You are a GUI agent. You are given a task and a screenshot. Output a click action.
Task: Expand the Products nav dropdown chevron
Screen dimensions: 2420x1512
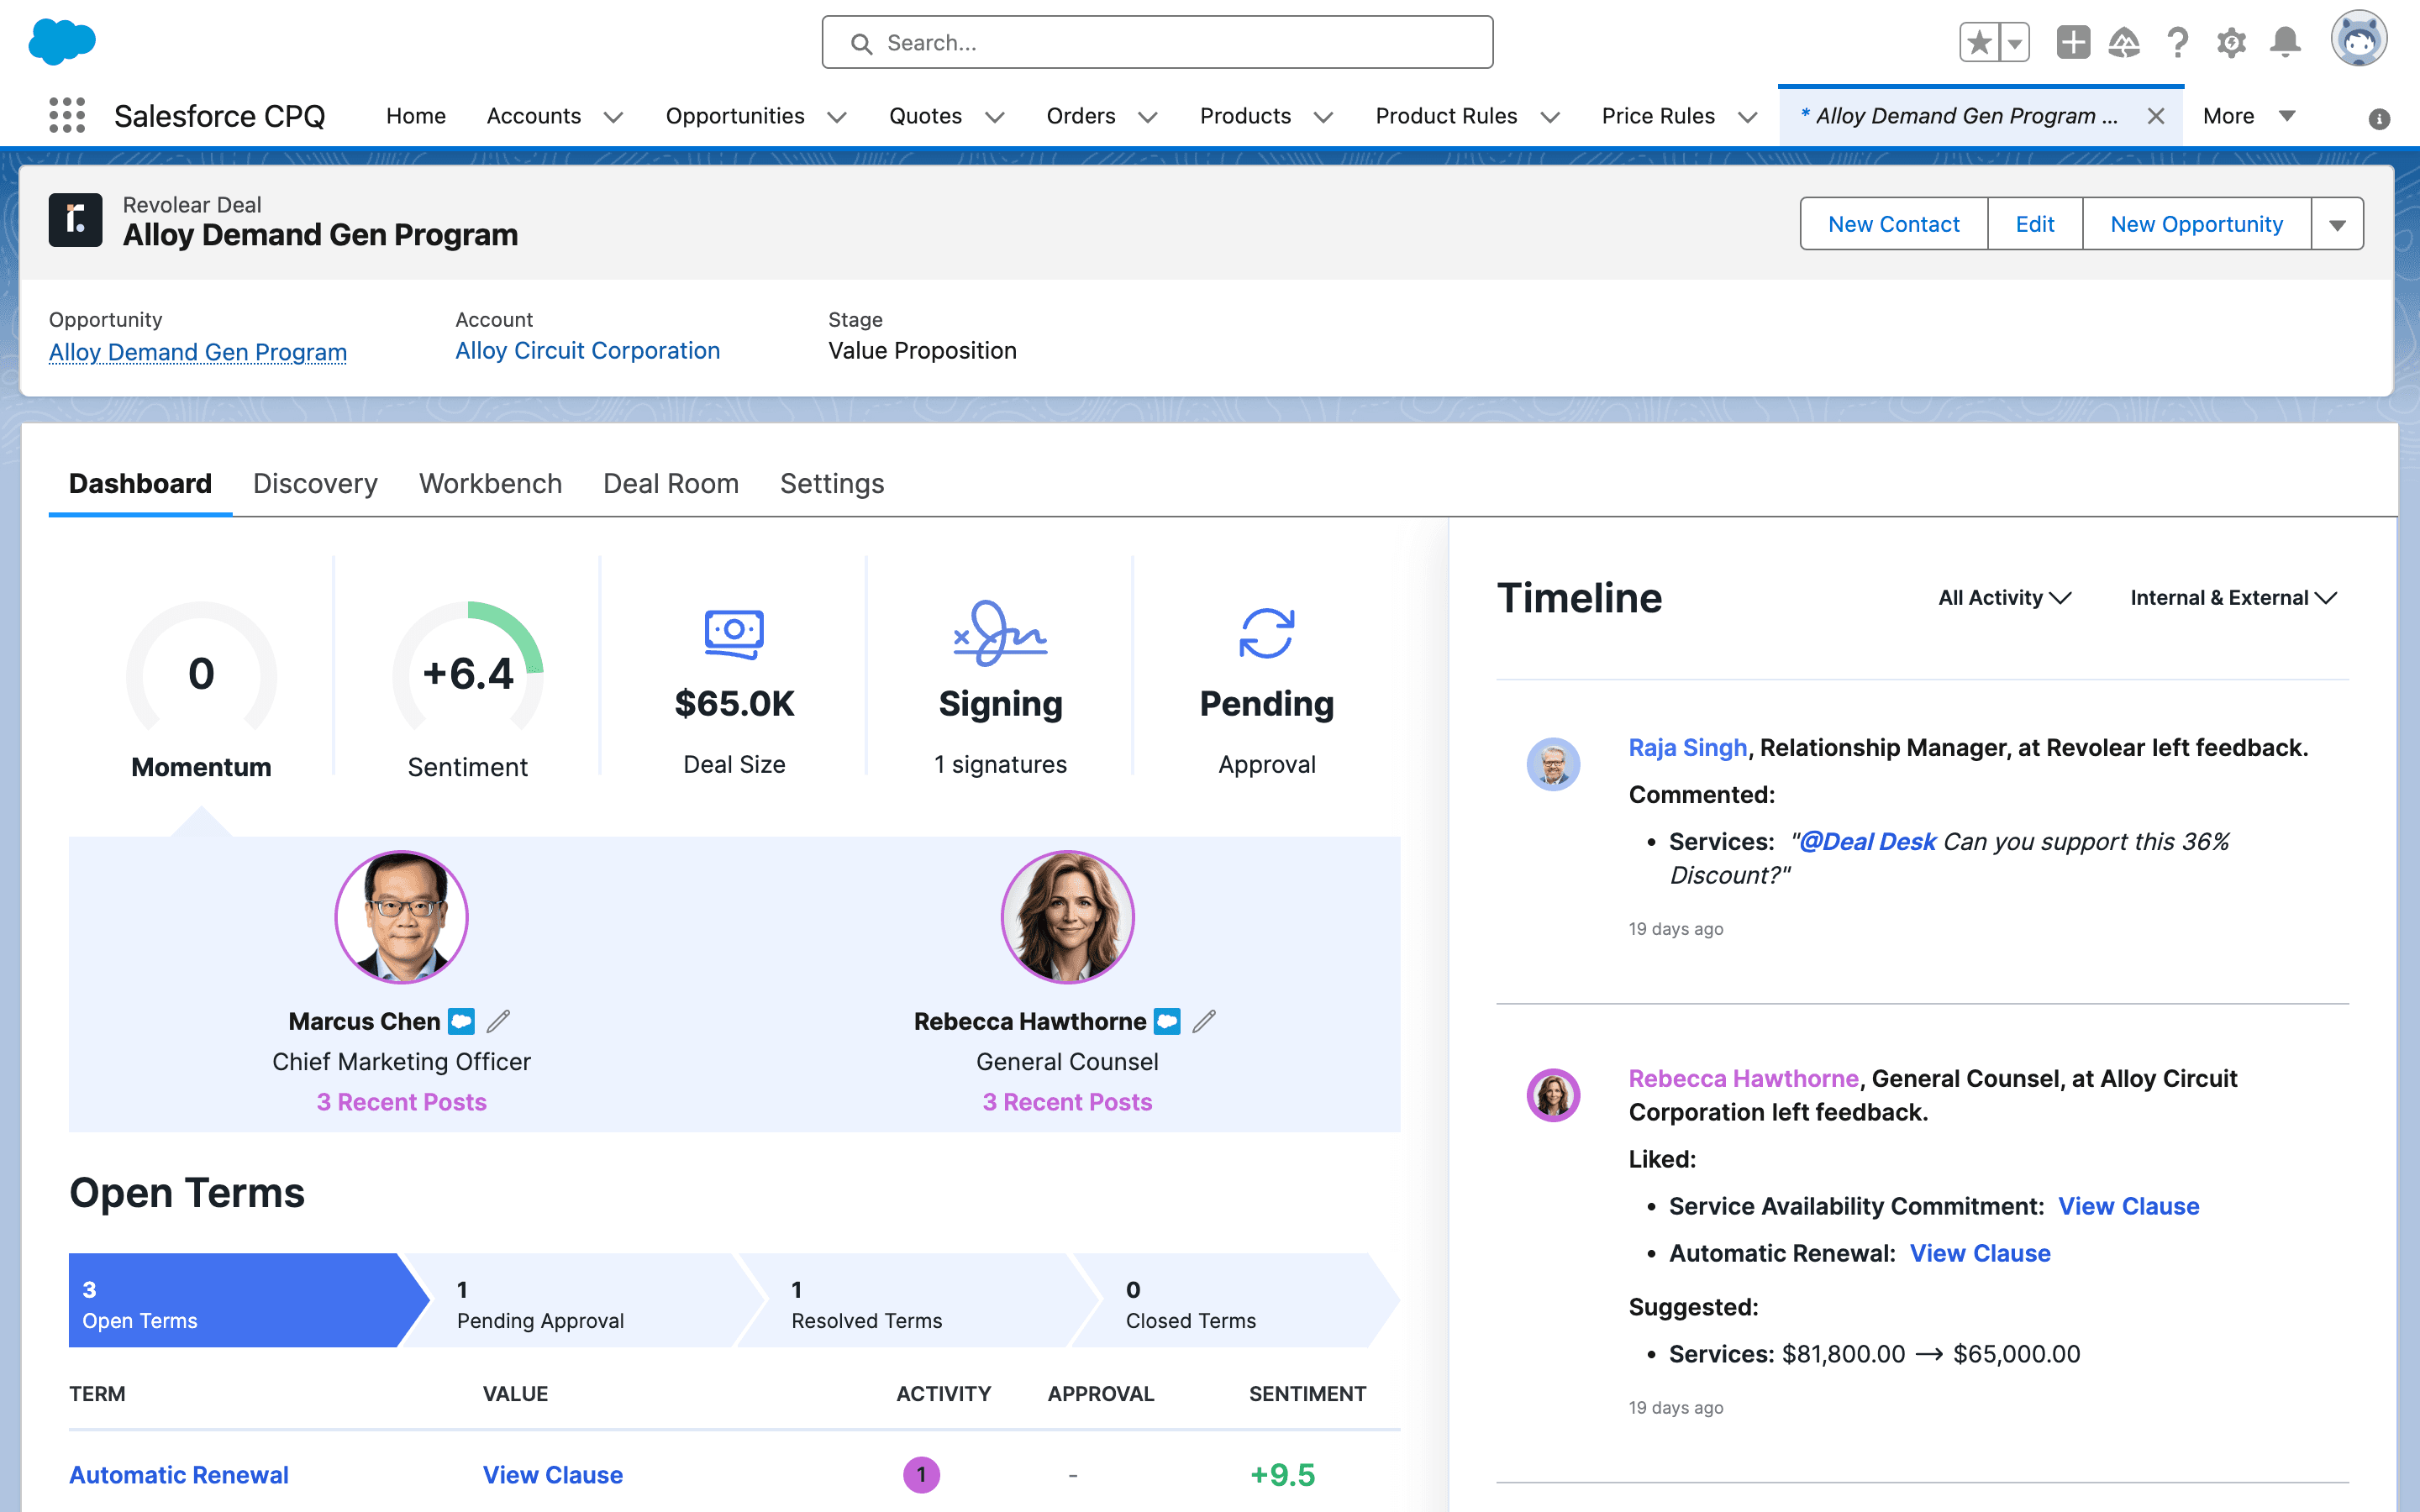[1323, 117]
